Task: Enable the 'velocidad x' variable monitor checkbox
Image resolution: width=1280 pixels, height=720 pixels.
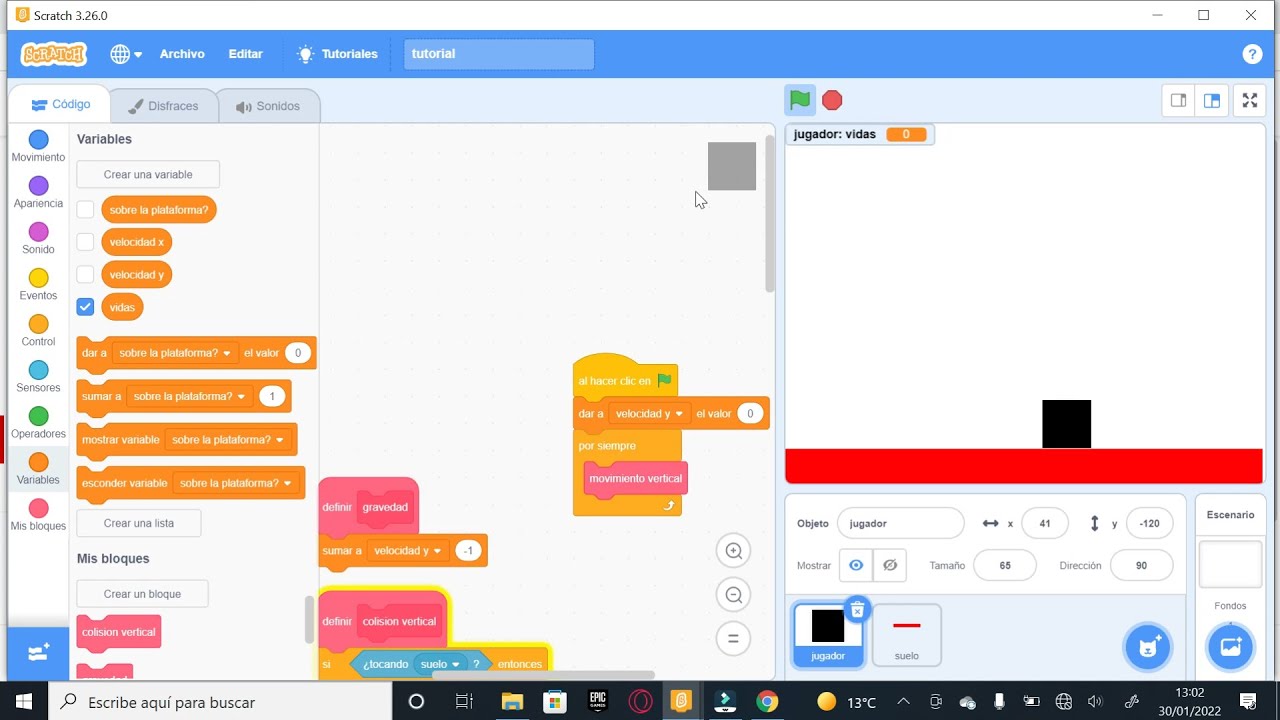Action: tap(85, 242)
